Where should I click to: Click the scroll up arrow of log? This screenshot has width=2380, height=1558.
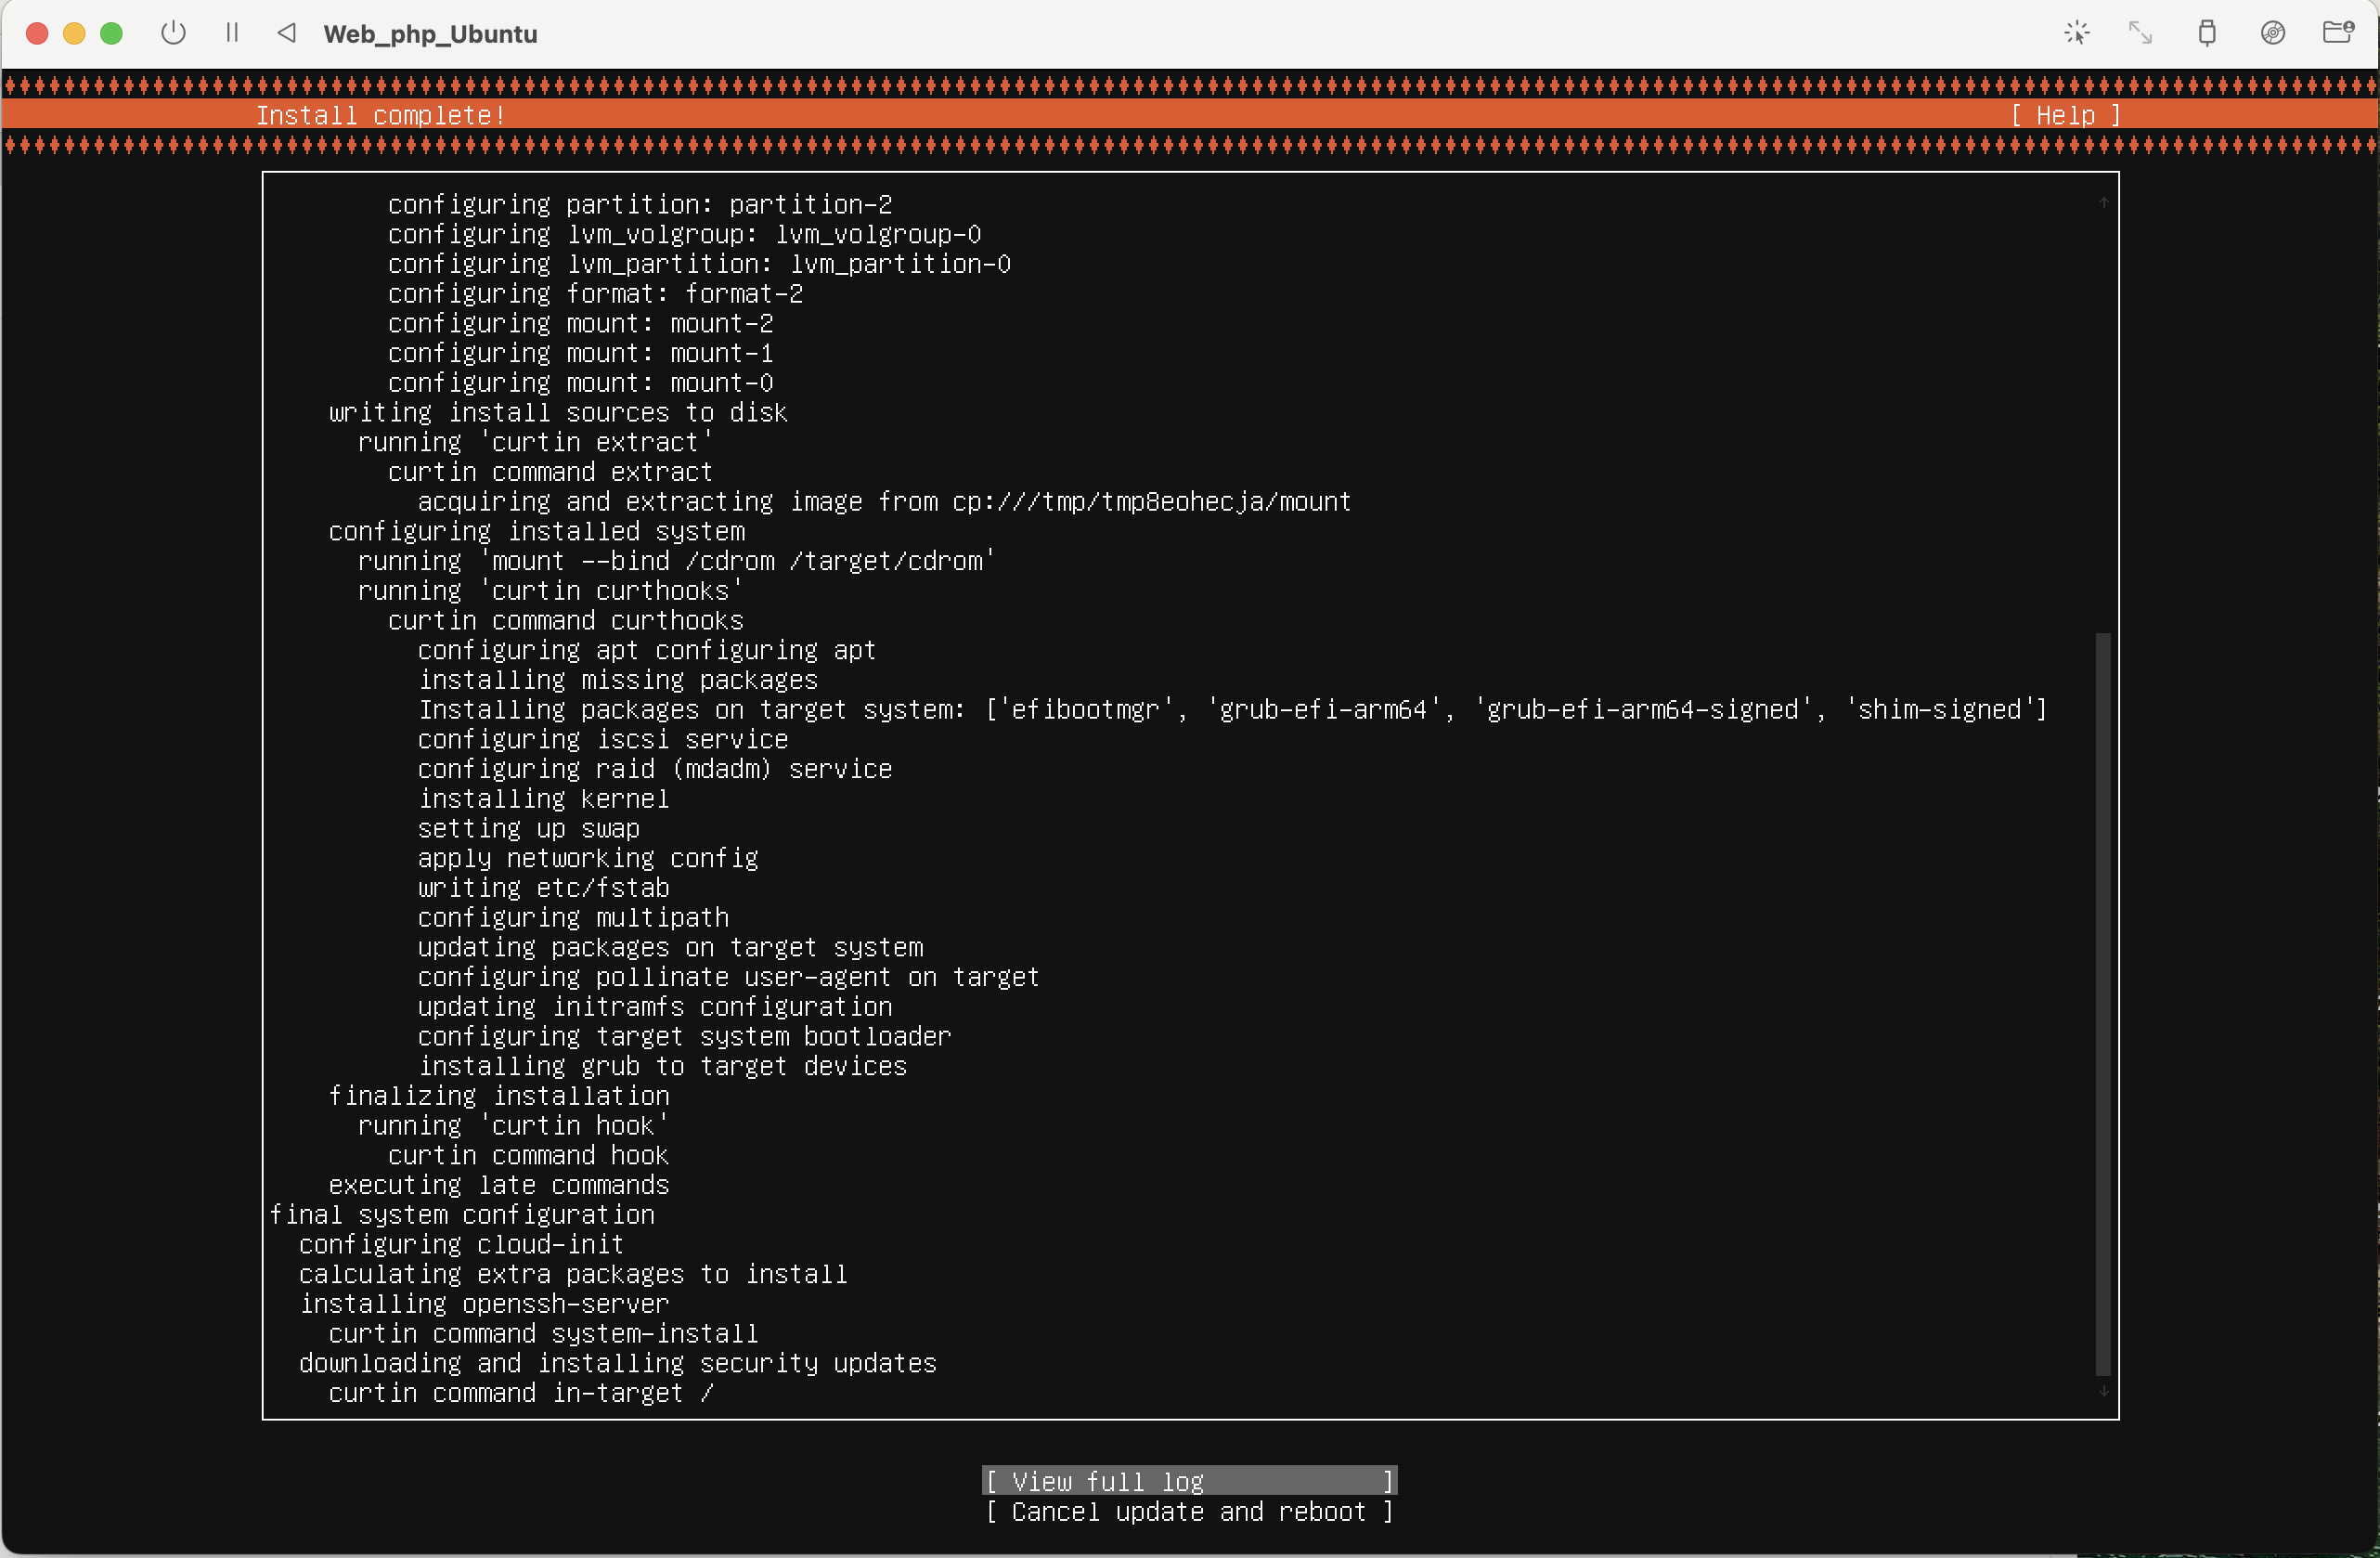tap(2103, 203)
